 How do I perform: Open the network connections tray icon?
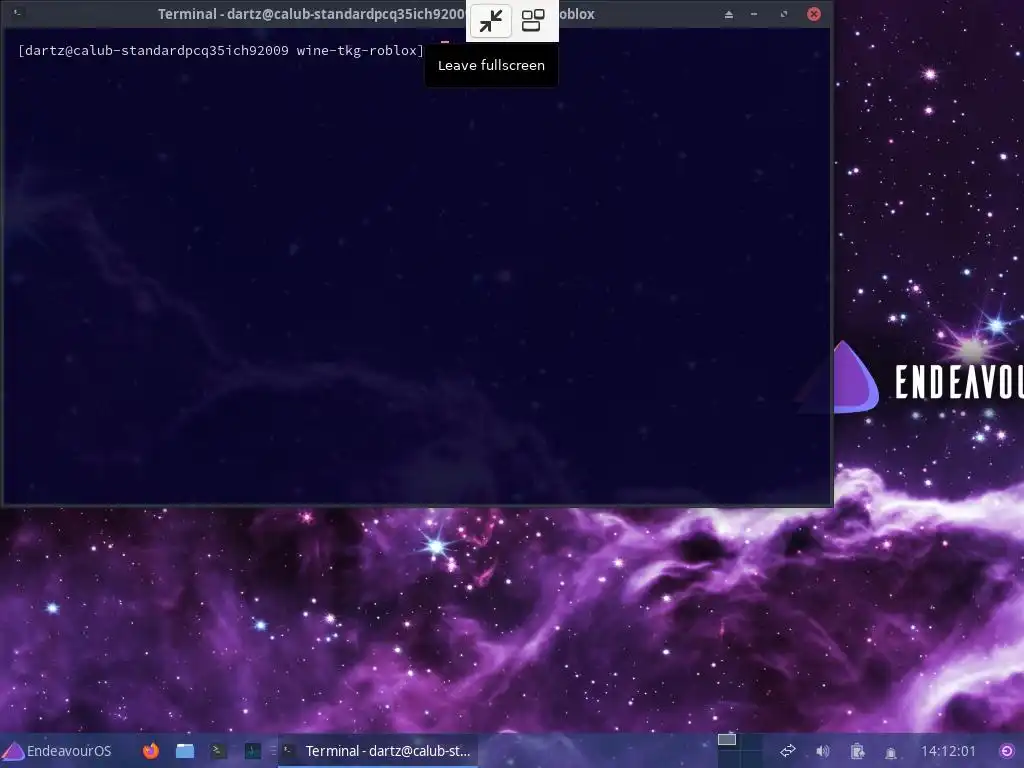click(788, 751)
